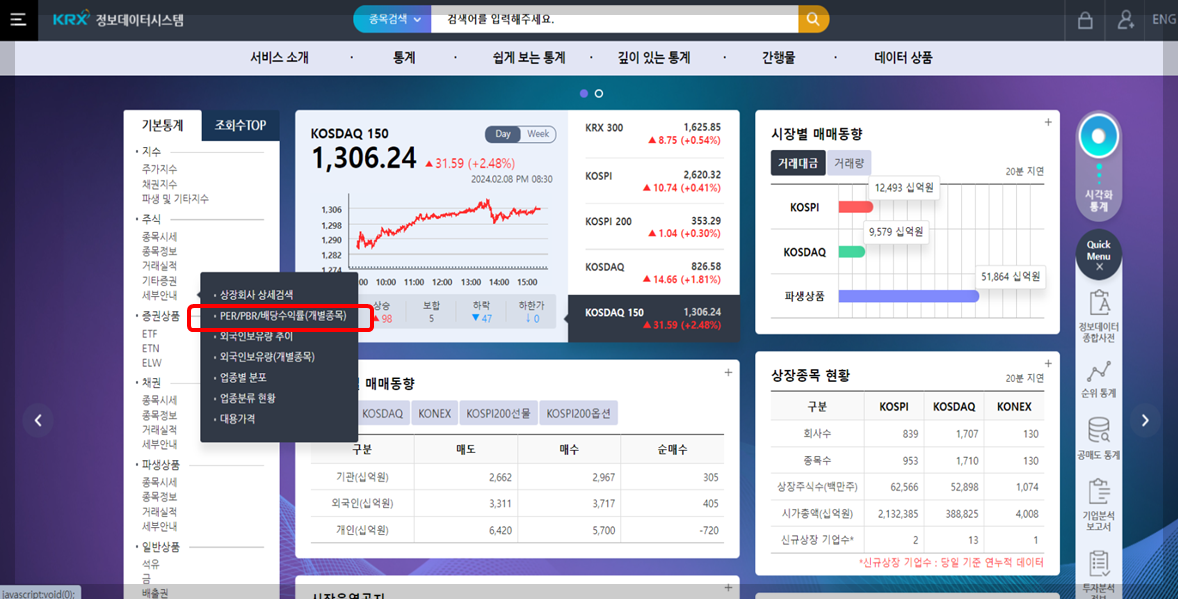Select the highlighted KOSDAQ 150 index row
The image size is (1178, 599).
(653, 319)
